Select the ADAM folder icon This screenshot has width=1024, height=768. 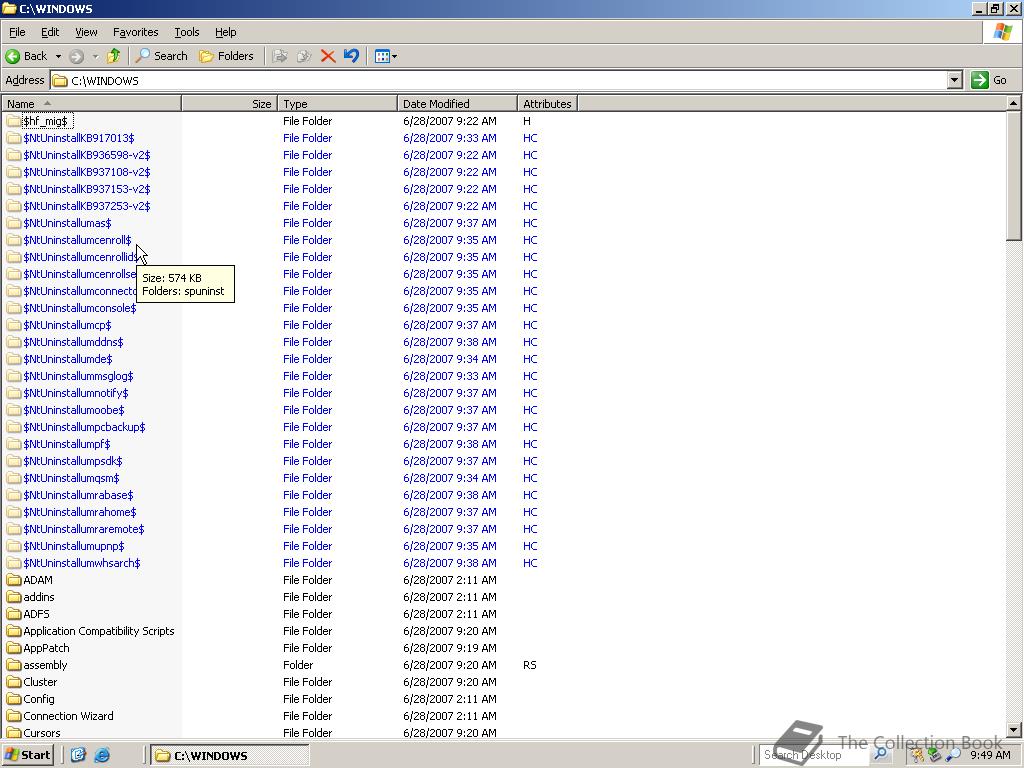14,579
